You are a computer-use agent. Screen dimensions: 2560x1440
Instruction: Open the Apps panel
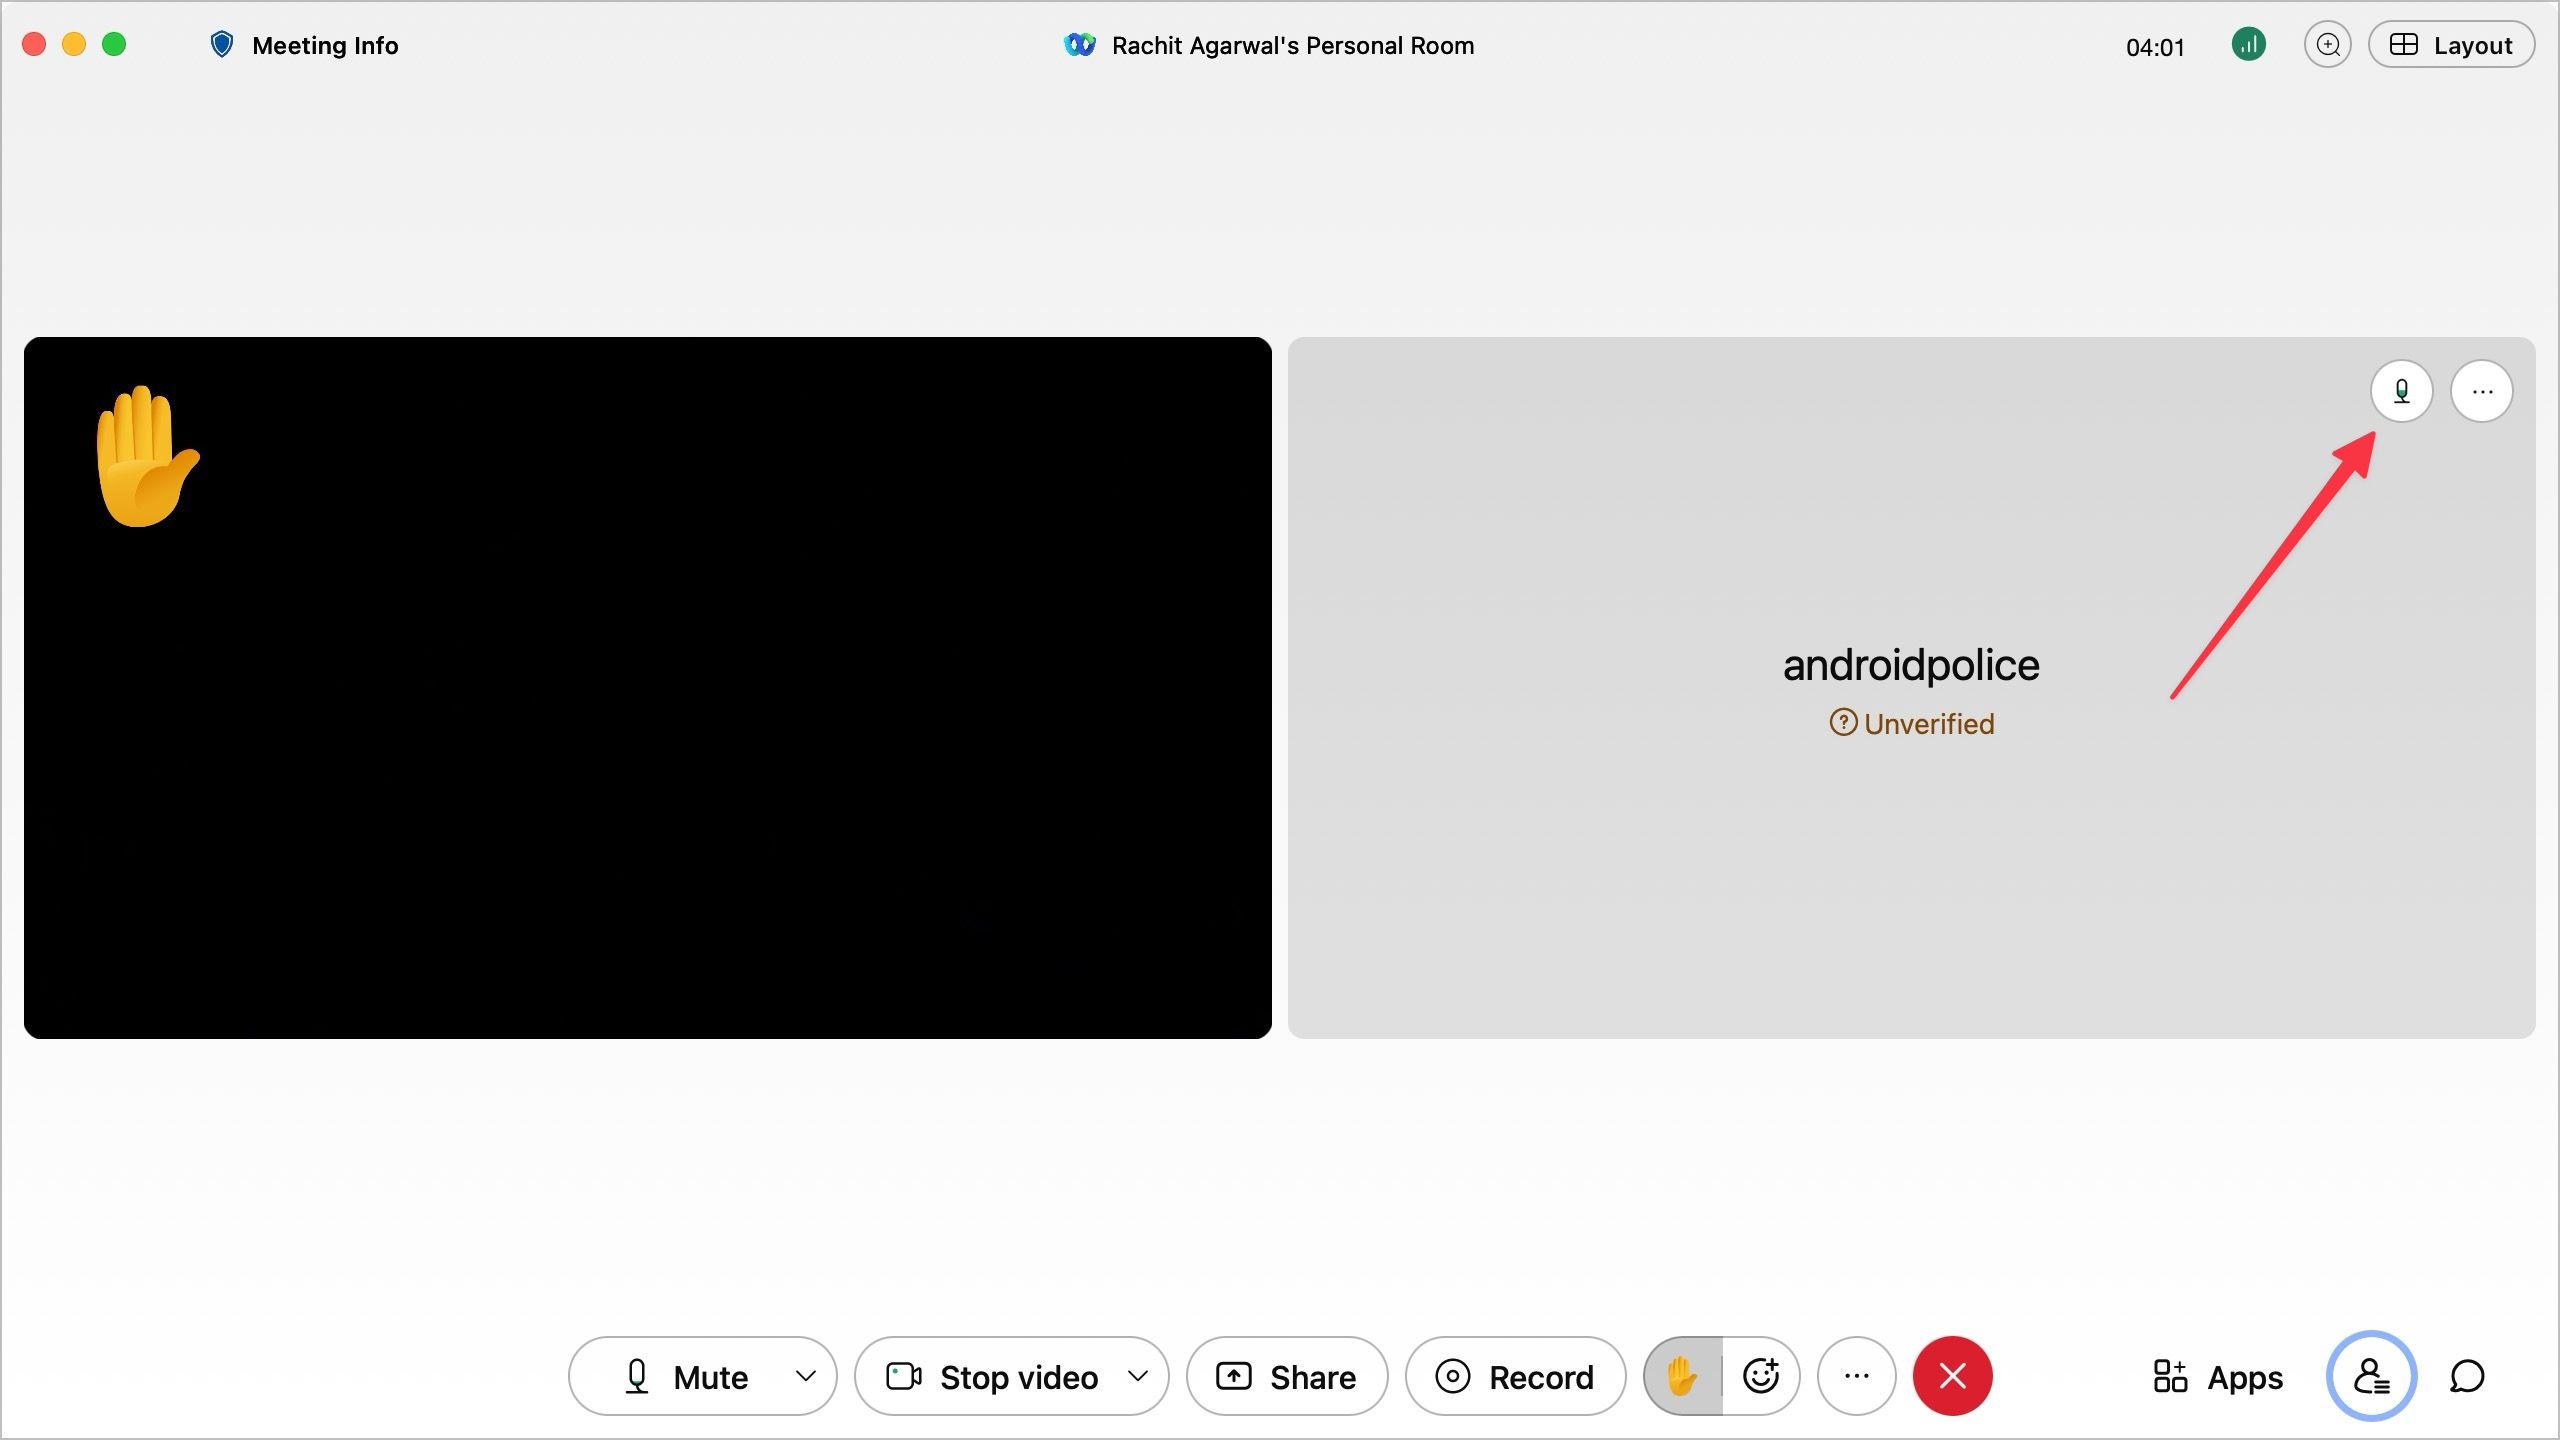click(2218, 1377)
